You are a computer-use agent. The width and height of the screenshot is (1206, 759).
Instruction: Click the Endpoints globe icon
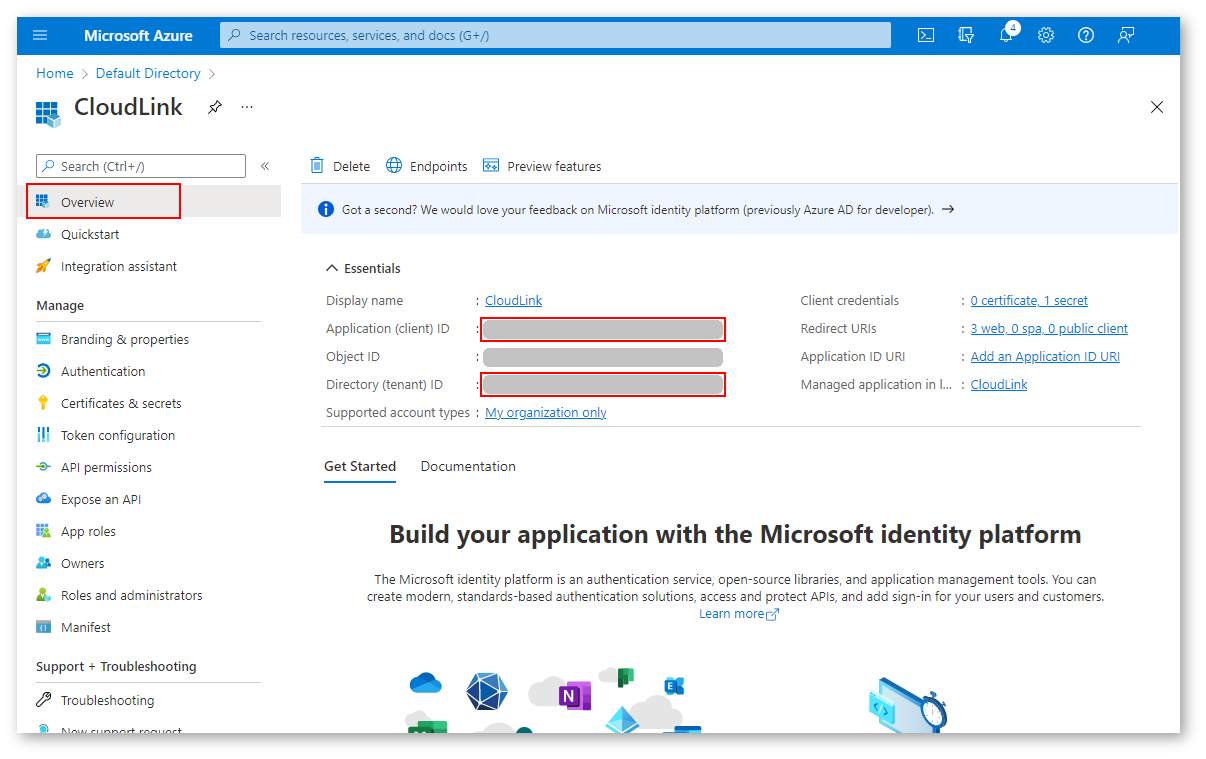point(394,165)
